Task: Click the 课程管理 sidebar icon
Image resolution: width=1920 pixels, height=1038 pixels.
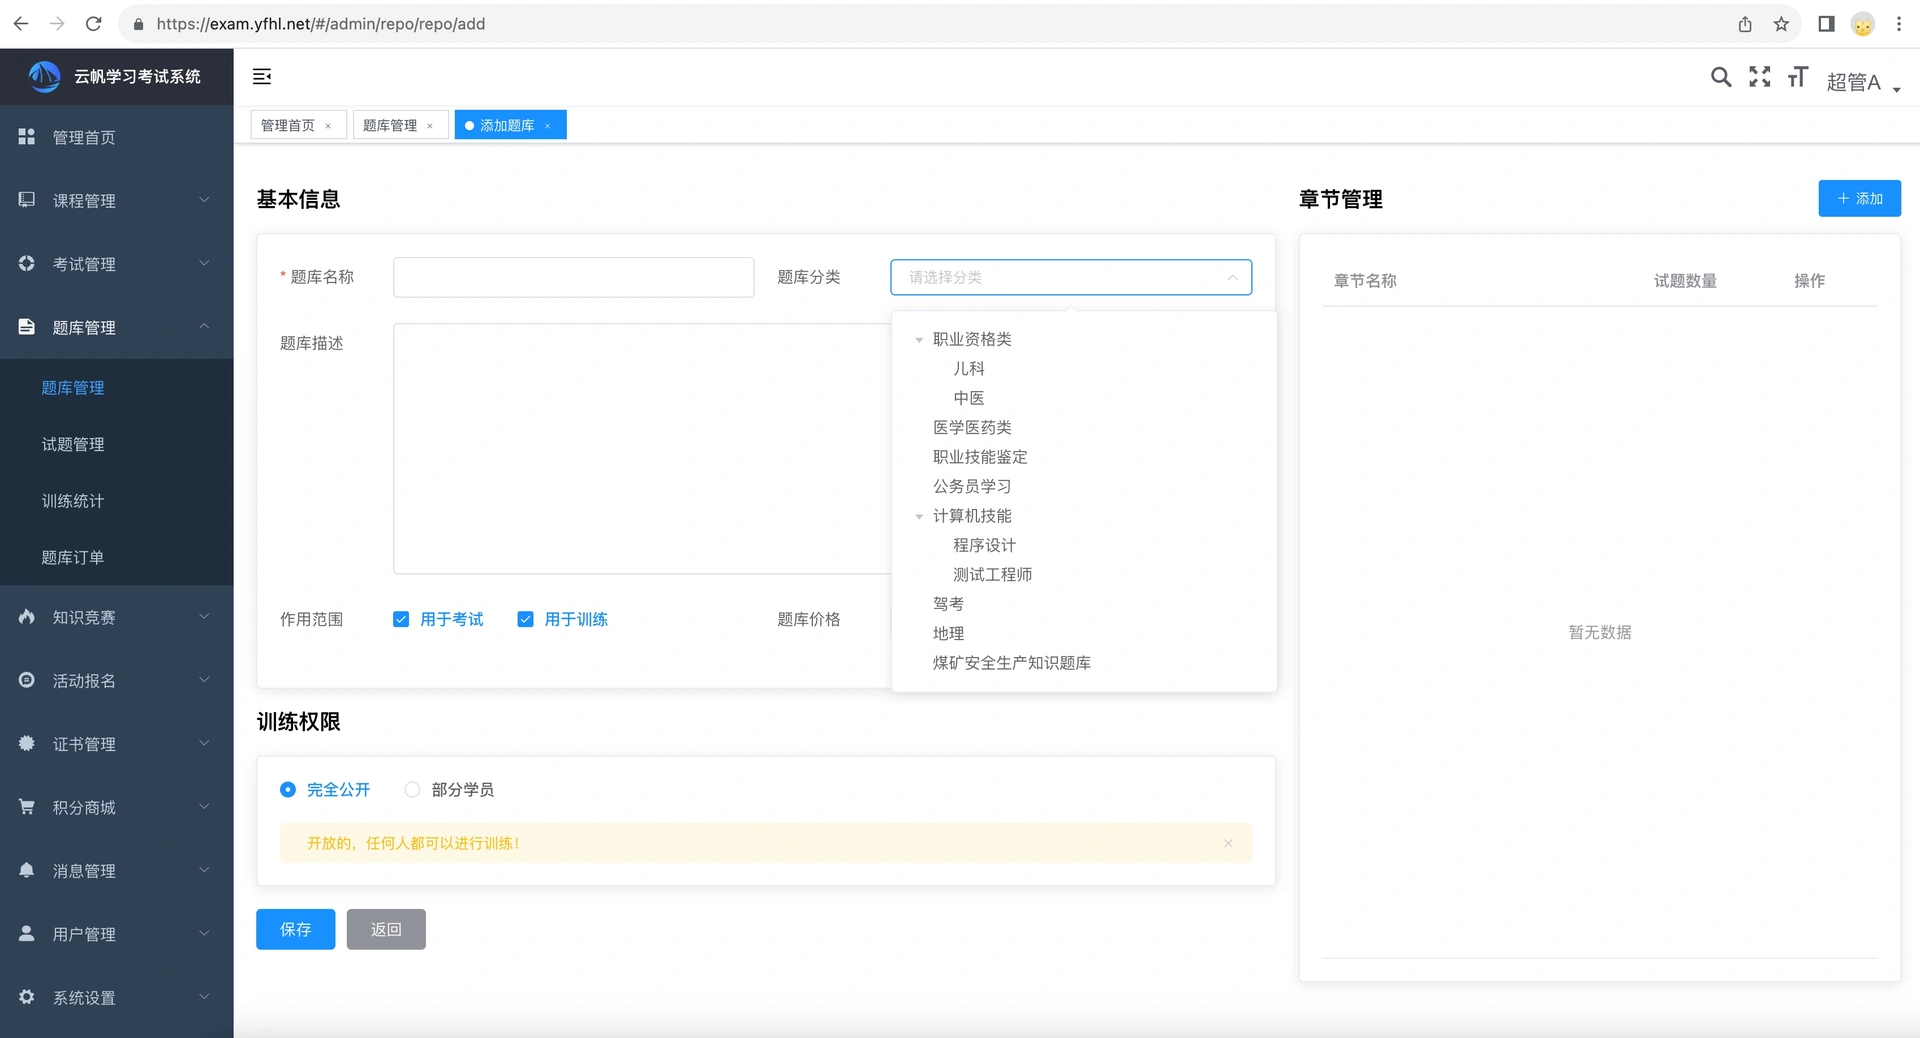Action: (27, 200)
